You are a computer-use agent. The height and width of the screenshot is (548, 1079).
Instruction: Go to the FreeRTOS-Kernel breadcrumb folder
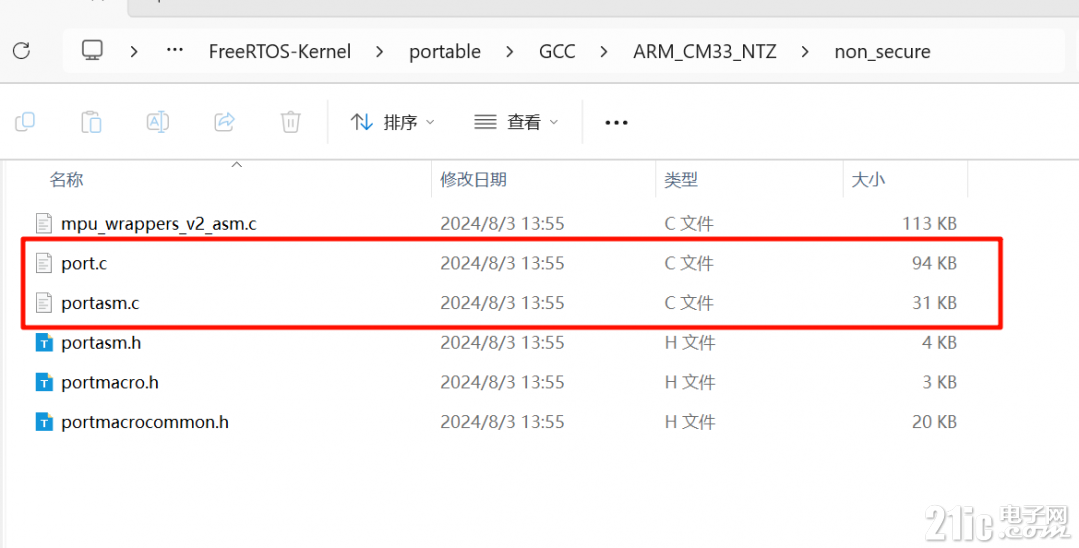[280, 52]
